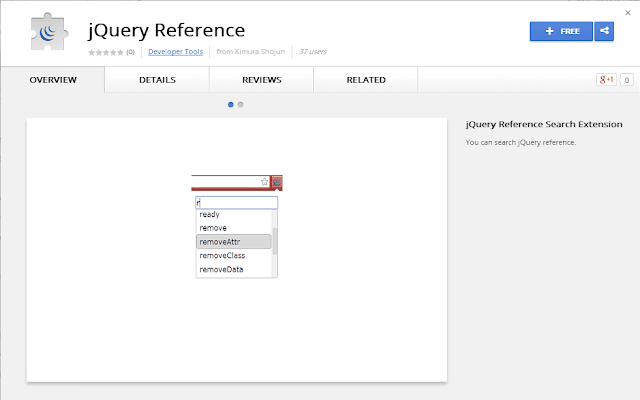The height and width of the screenshot is (400, 640).
Task: Click the 'from Kimura Shojun' author text
Action: click(251, 52)
